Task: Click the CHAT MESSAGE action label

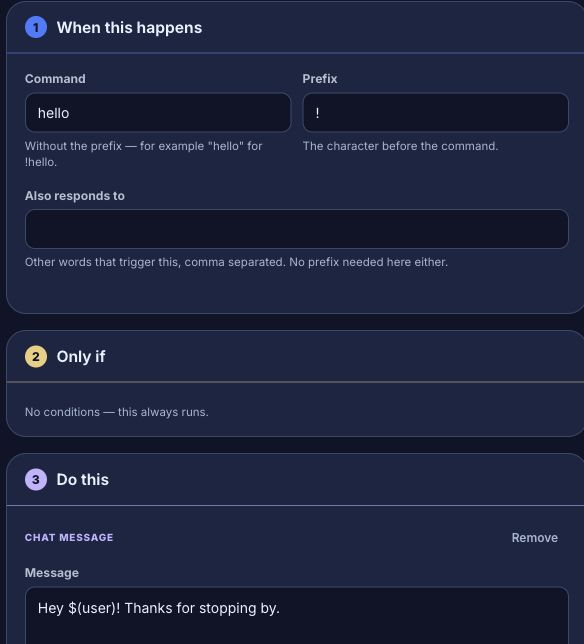Action: (69, 538)
